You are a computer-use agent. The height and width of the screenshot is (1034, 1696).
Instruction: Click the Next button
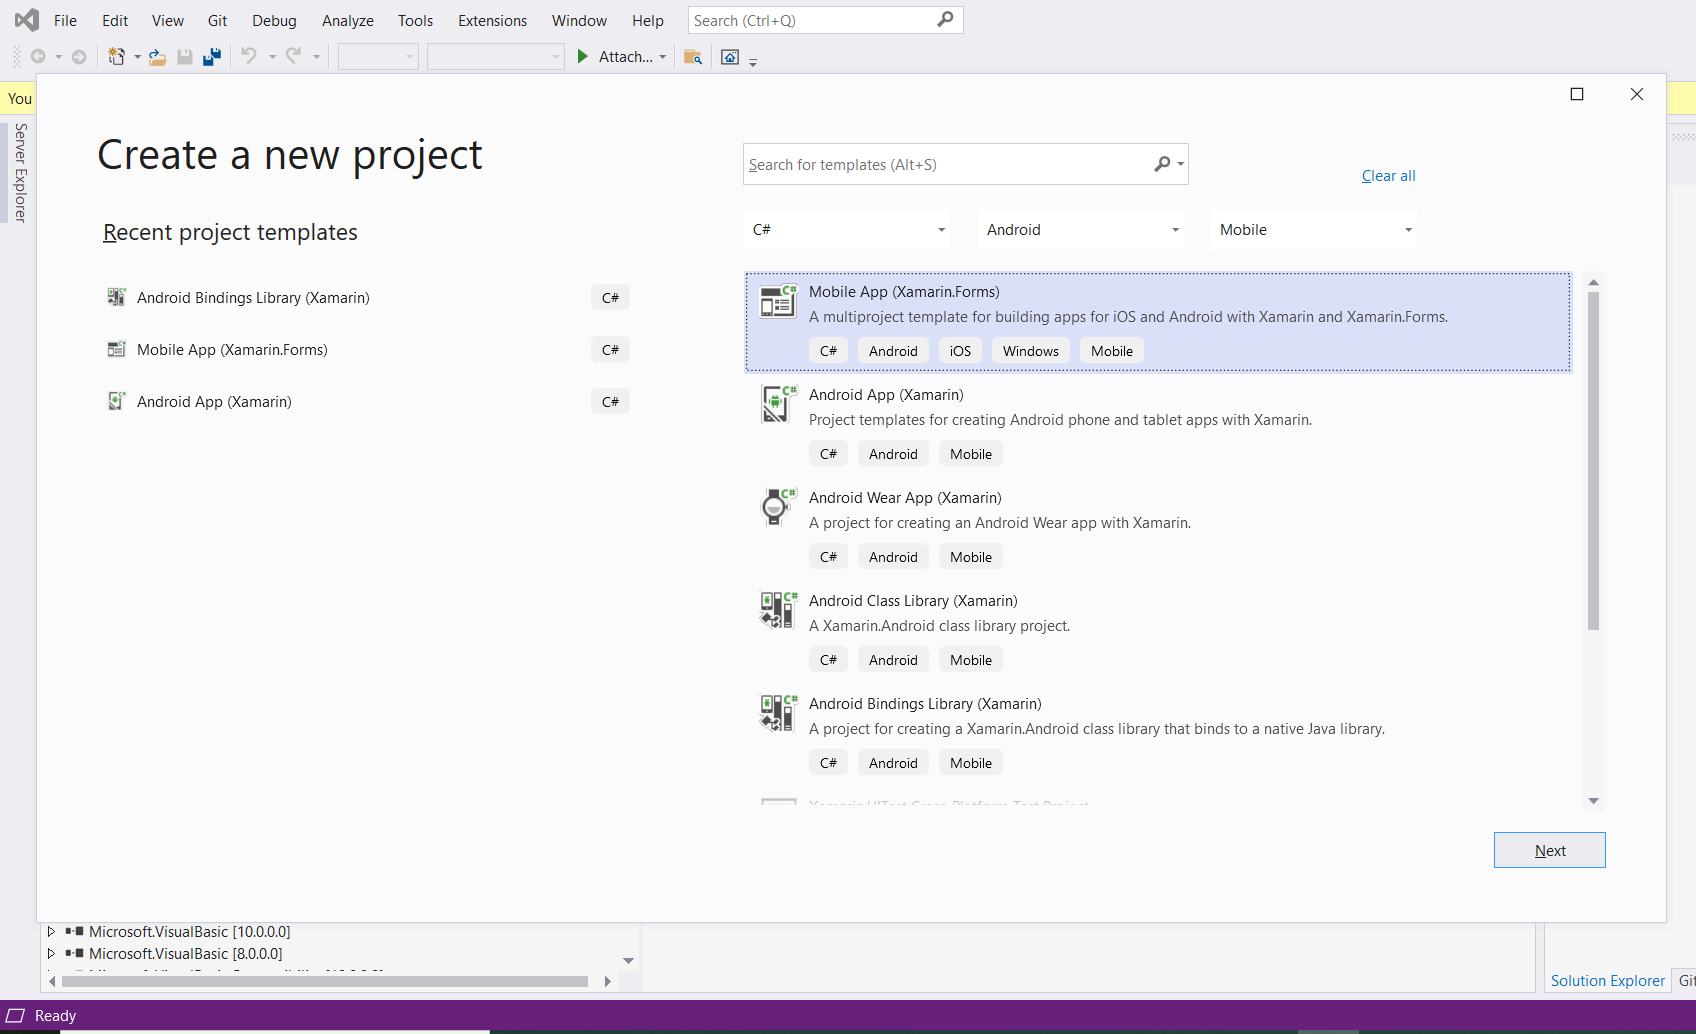tap(1550, 850)
